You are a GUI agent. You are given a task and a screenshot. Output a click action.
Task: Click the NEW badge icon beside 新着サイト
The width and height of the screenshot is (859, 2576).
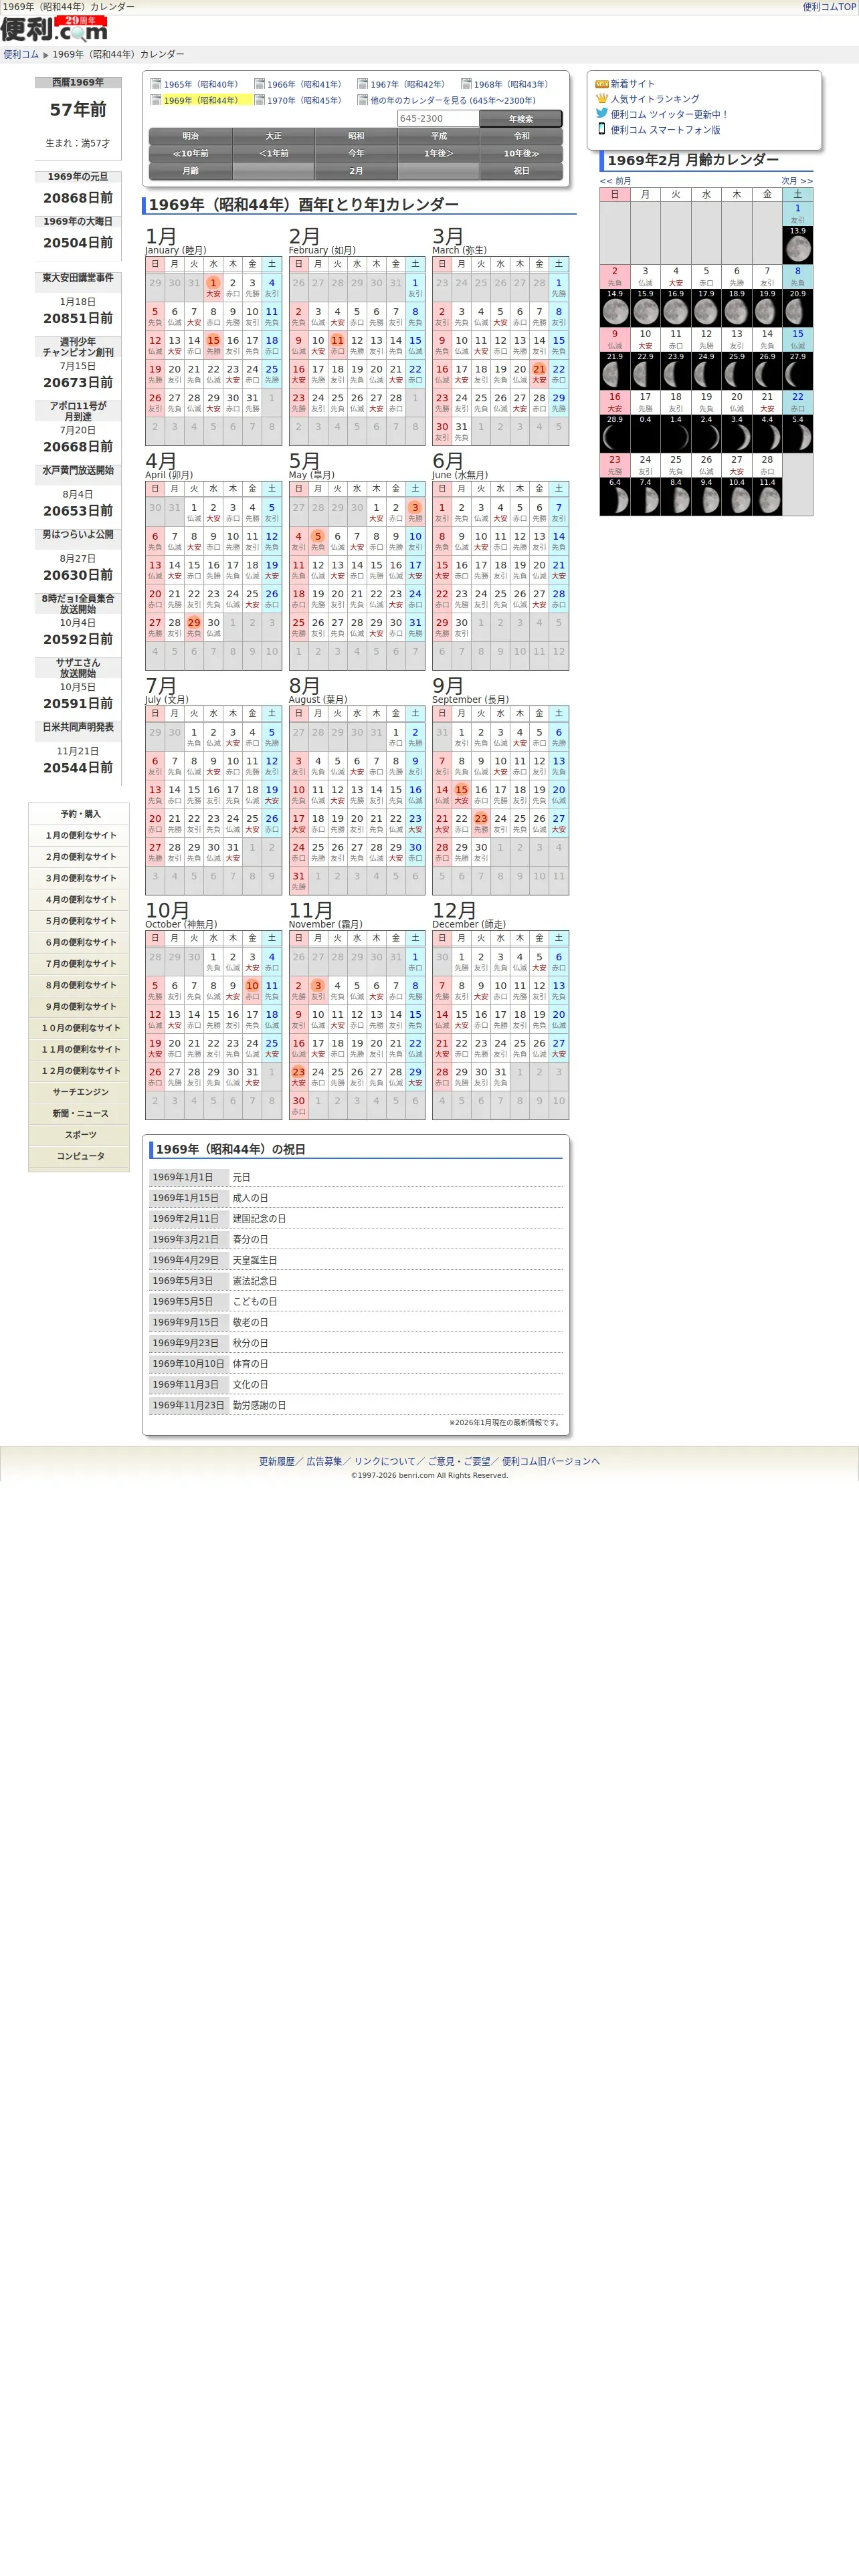(602, 84)
